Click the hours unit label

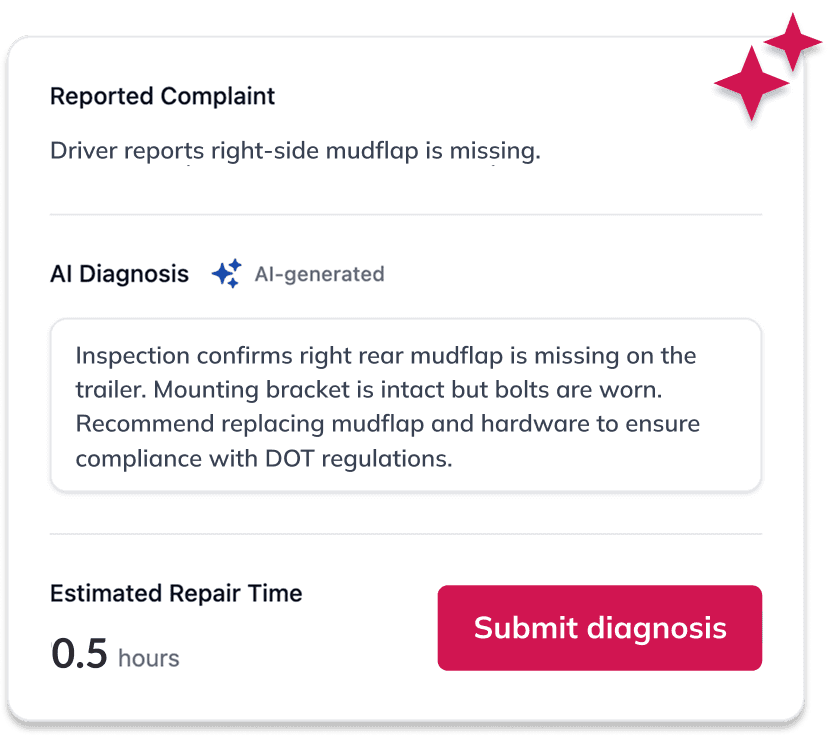coord(148,658)
